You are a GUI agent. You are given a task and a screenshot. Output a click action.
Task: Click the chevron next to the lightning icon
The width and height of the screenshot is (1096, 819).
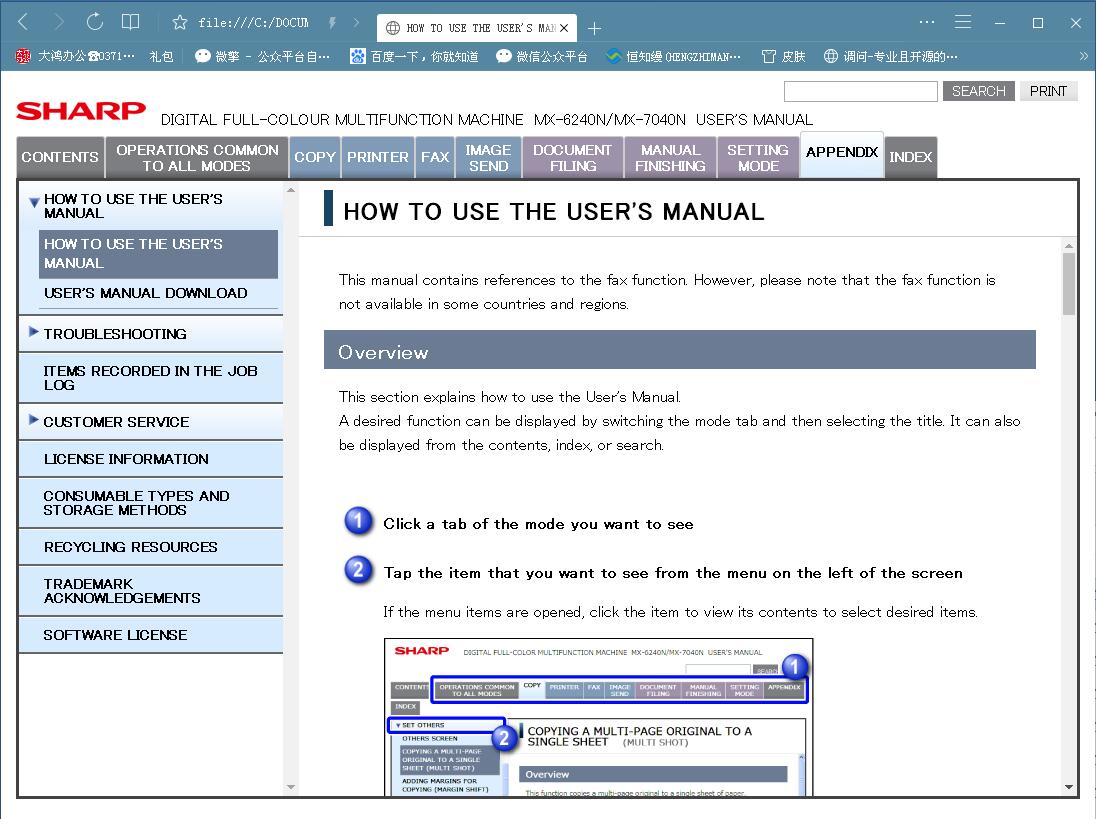point(356,22)
